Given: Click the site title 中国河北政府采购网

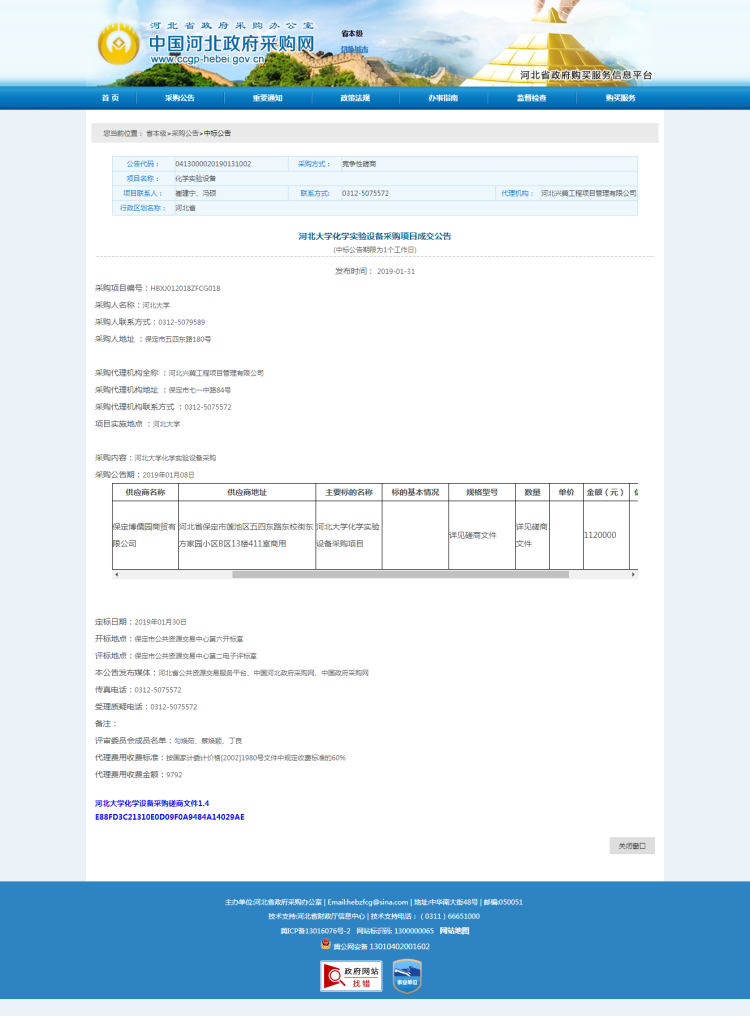Looking at the screenshot, I should click(x=231, y=43).
